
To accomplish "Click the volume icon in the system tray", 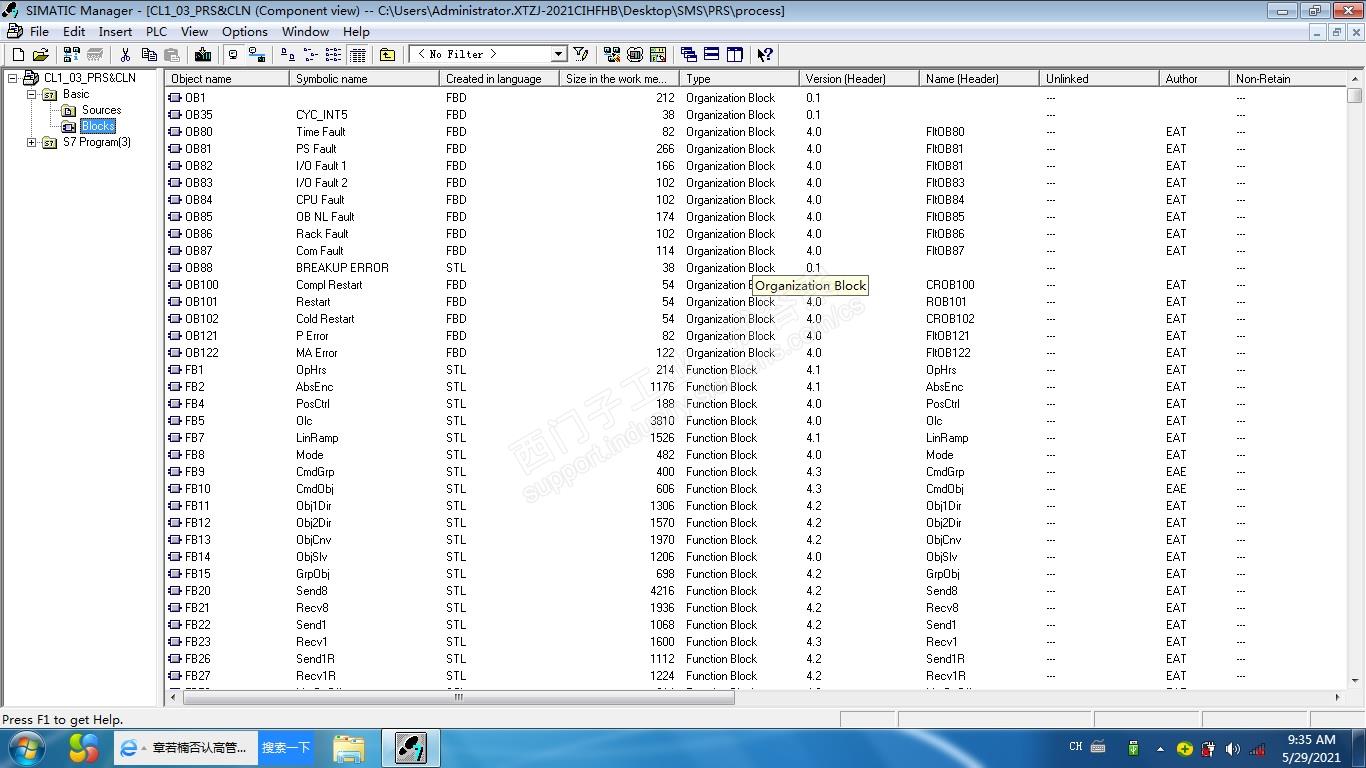I will [1232, 748].
